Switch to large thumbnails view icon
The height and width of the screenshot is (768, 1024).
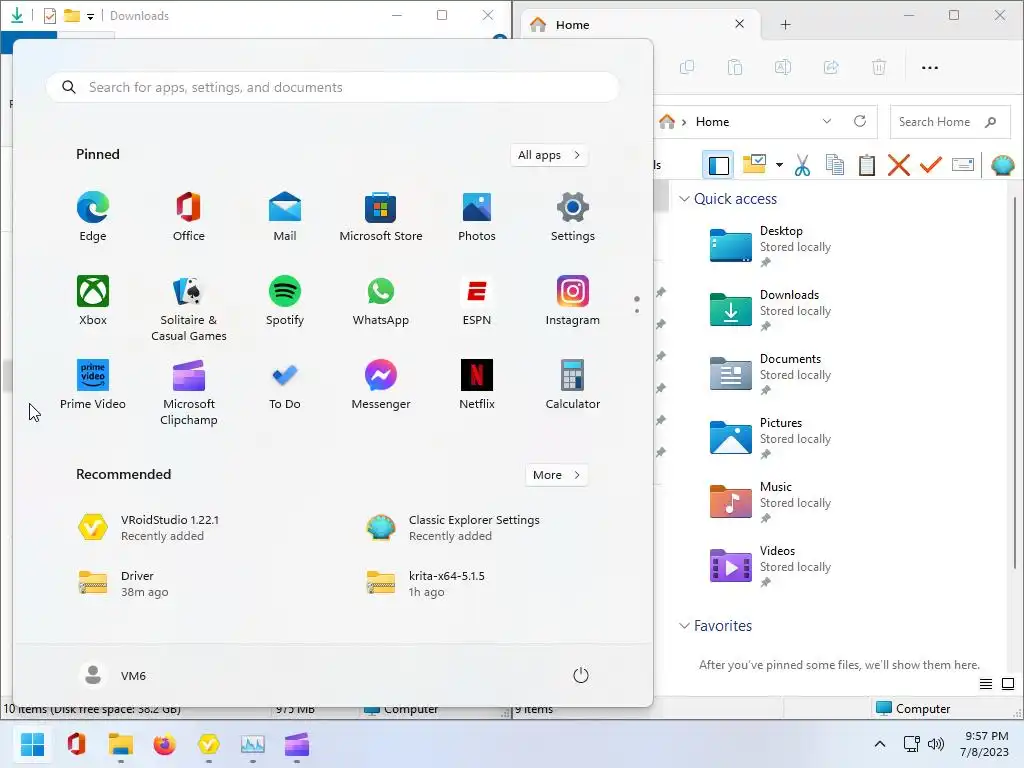[1008, 684]
